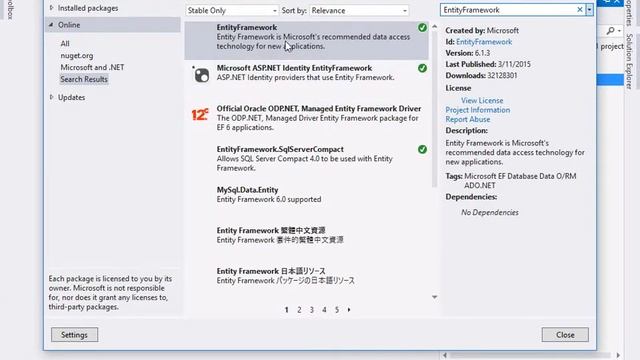The image size is (640, 360).
Task: Click the package list scroll down arrow
Action: click(435, 297)
